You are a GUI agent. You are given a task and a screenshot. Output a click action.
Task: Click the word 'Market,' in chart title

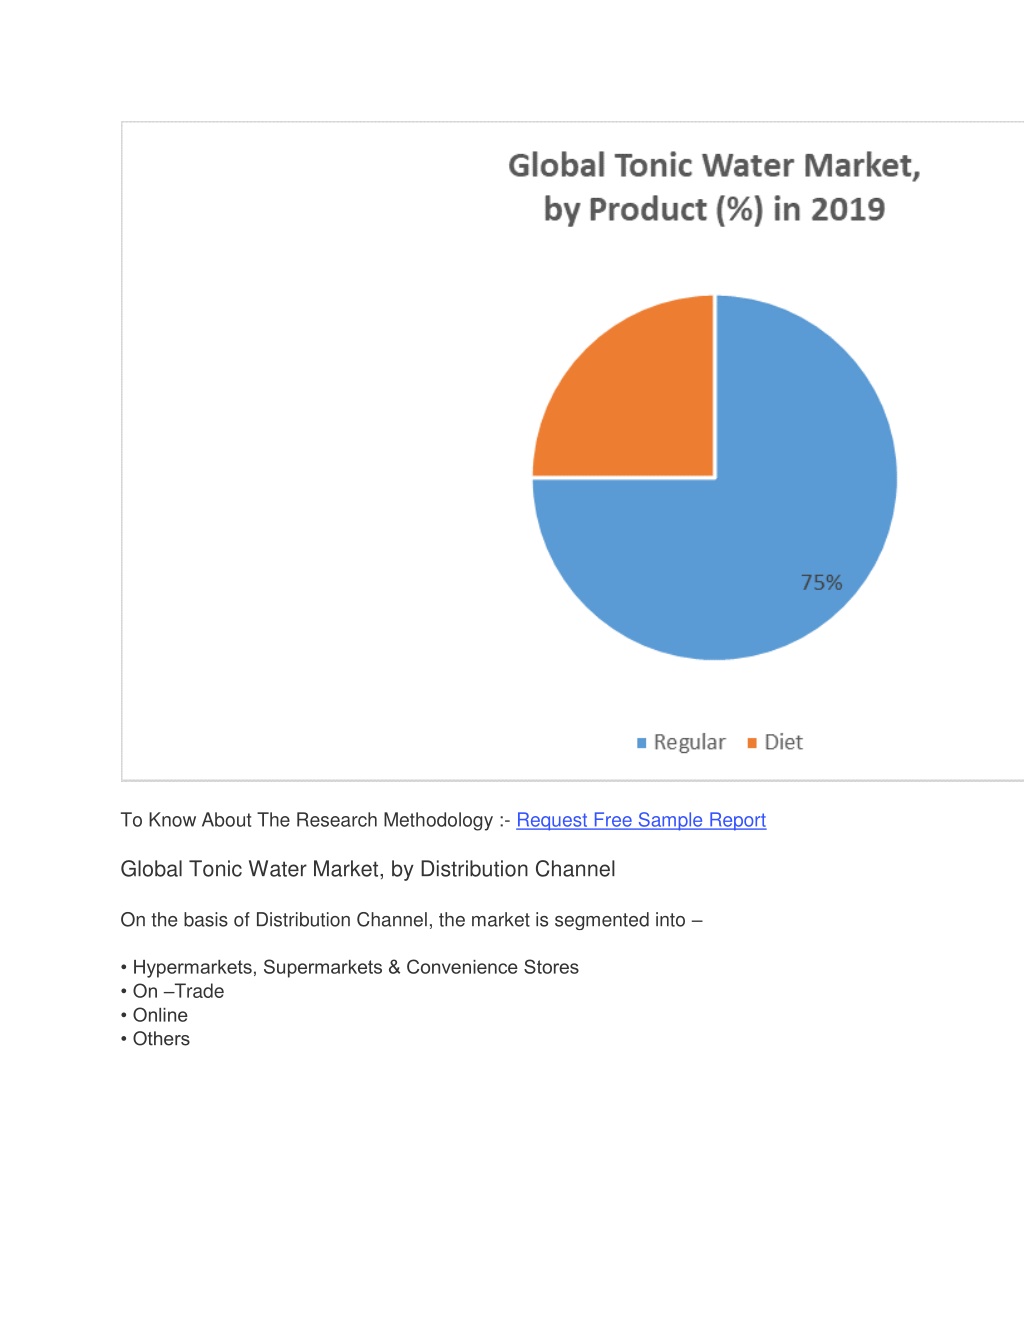pos(862,165)
